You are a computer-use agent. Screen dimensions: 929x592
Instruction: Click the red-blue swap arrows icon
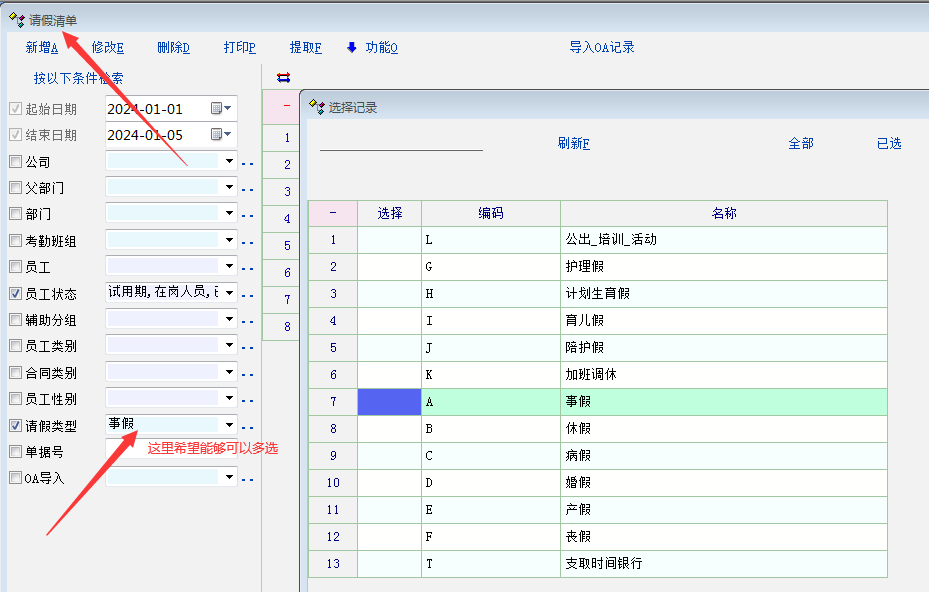coord(283,77)
